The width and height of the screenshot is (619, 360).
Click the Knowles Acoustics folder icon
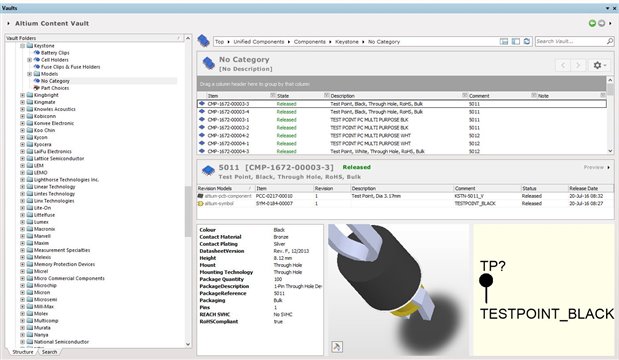(x=30, y=109)
